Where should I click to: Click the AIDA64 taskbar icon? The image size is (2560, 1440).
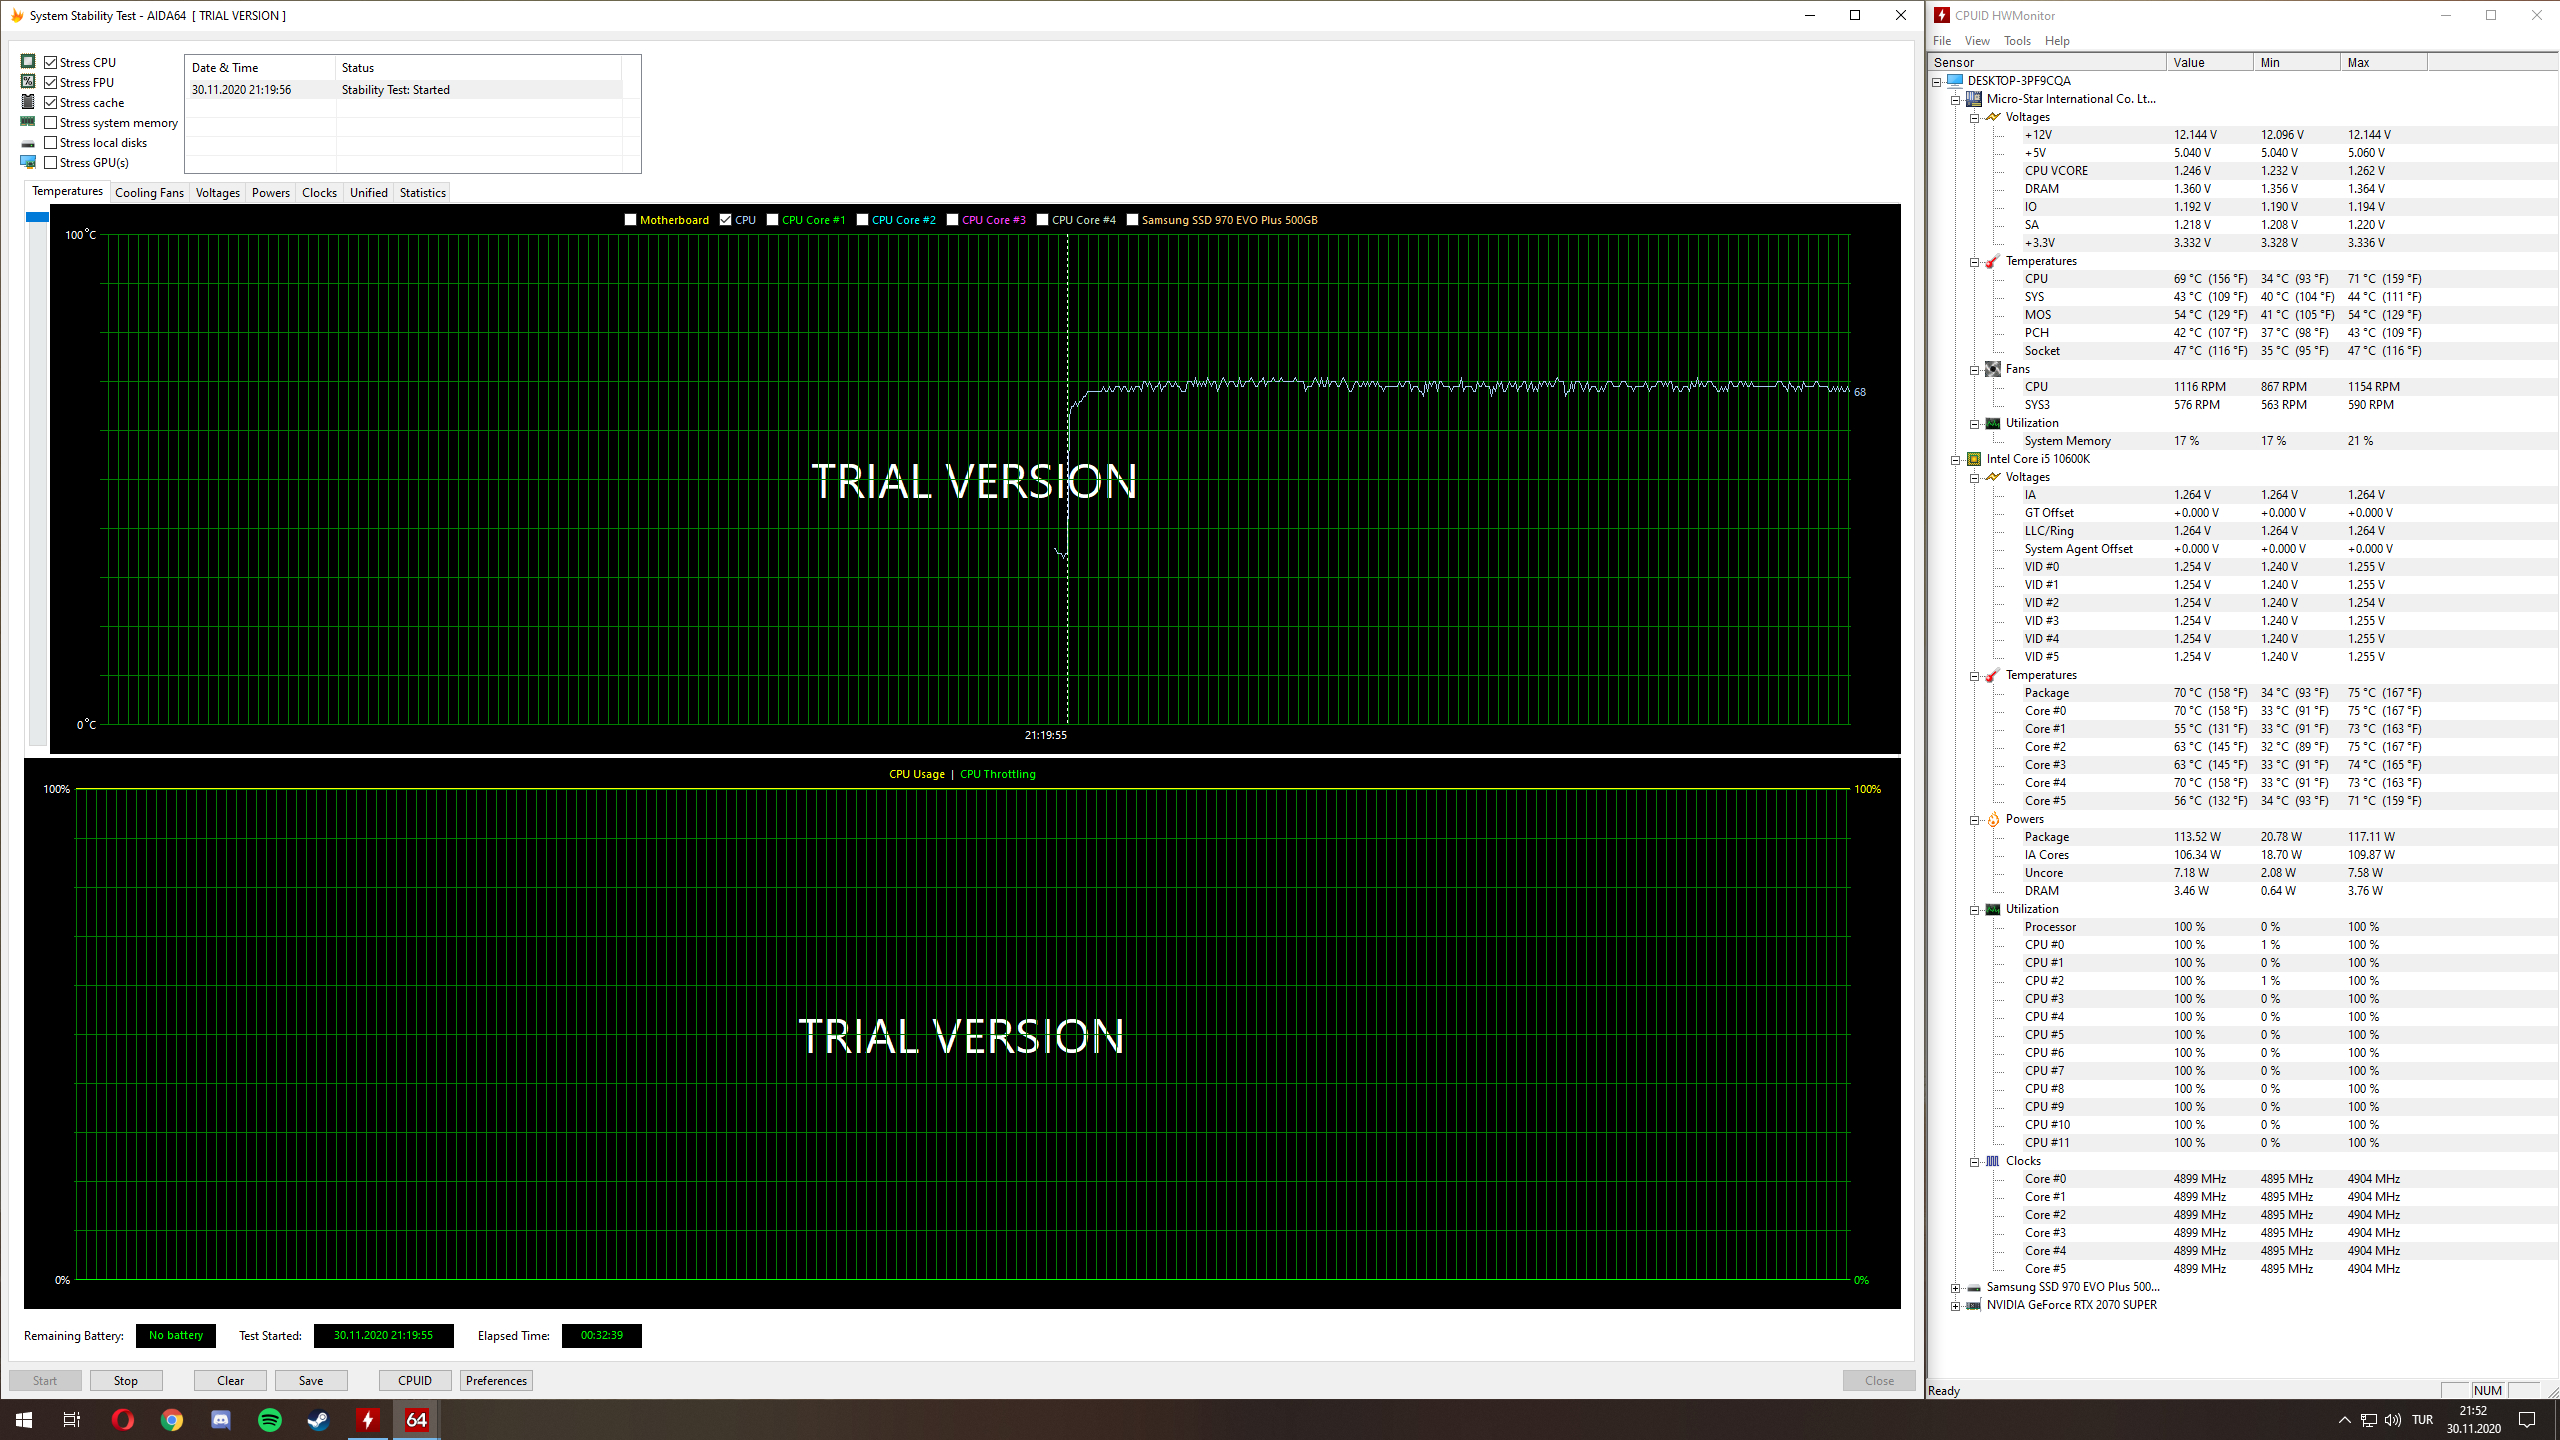[x=416, y=1420]
